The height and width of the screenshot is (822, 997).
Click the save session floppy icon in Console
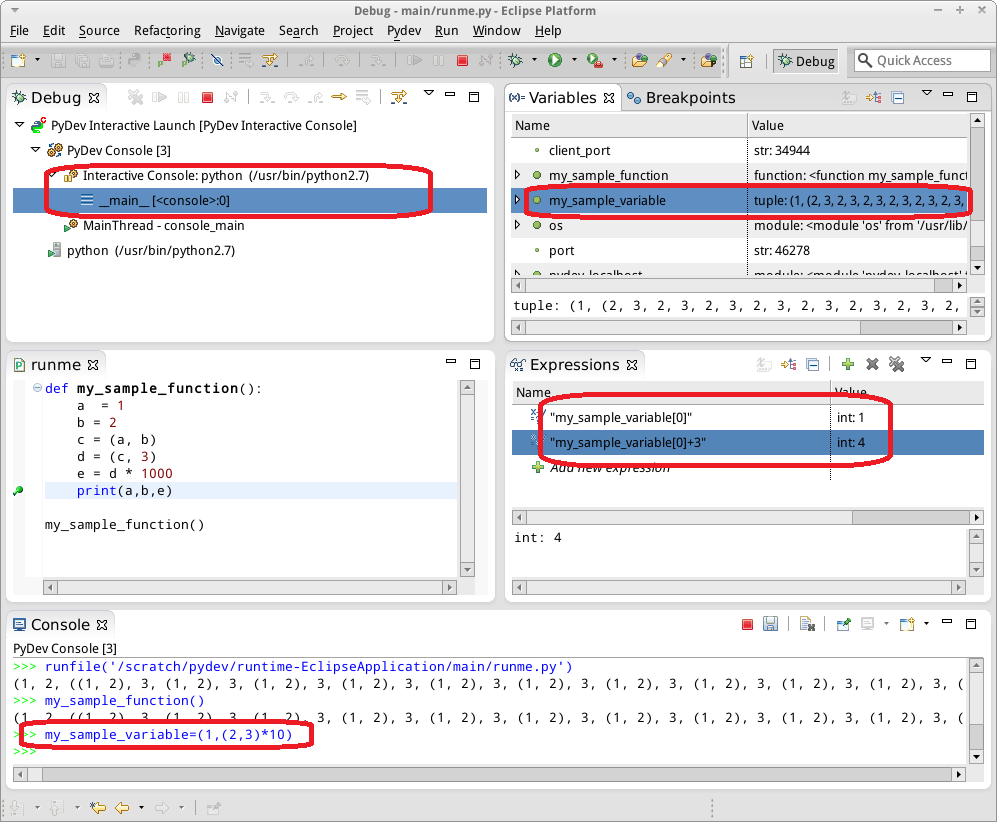(x=770, y=624)
